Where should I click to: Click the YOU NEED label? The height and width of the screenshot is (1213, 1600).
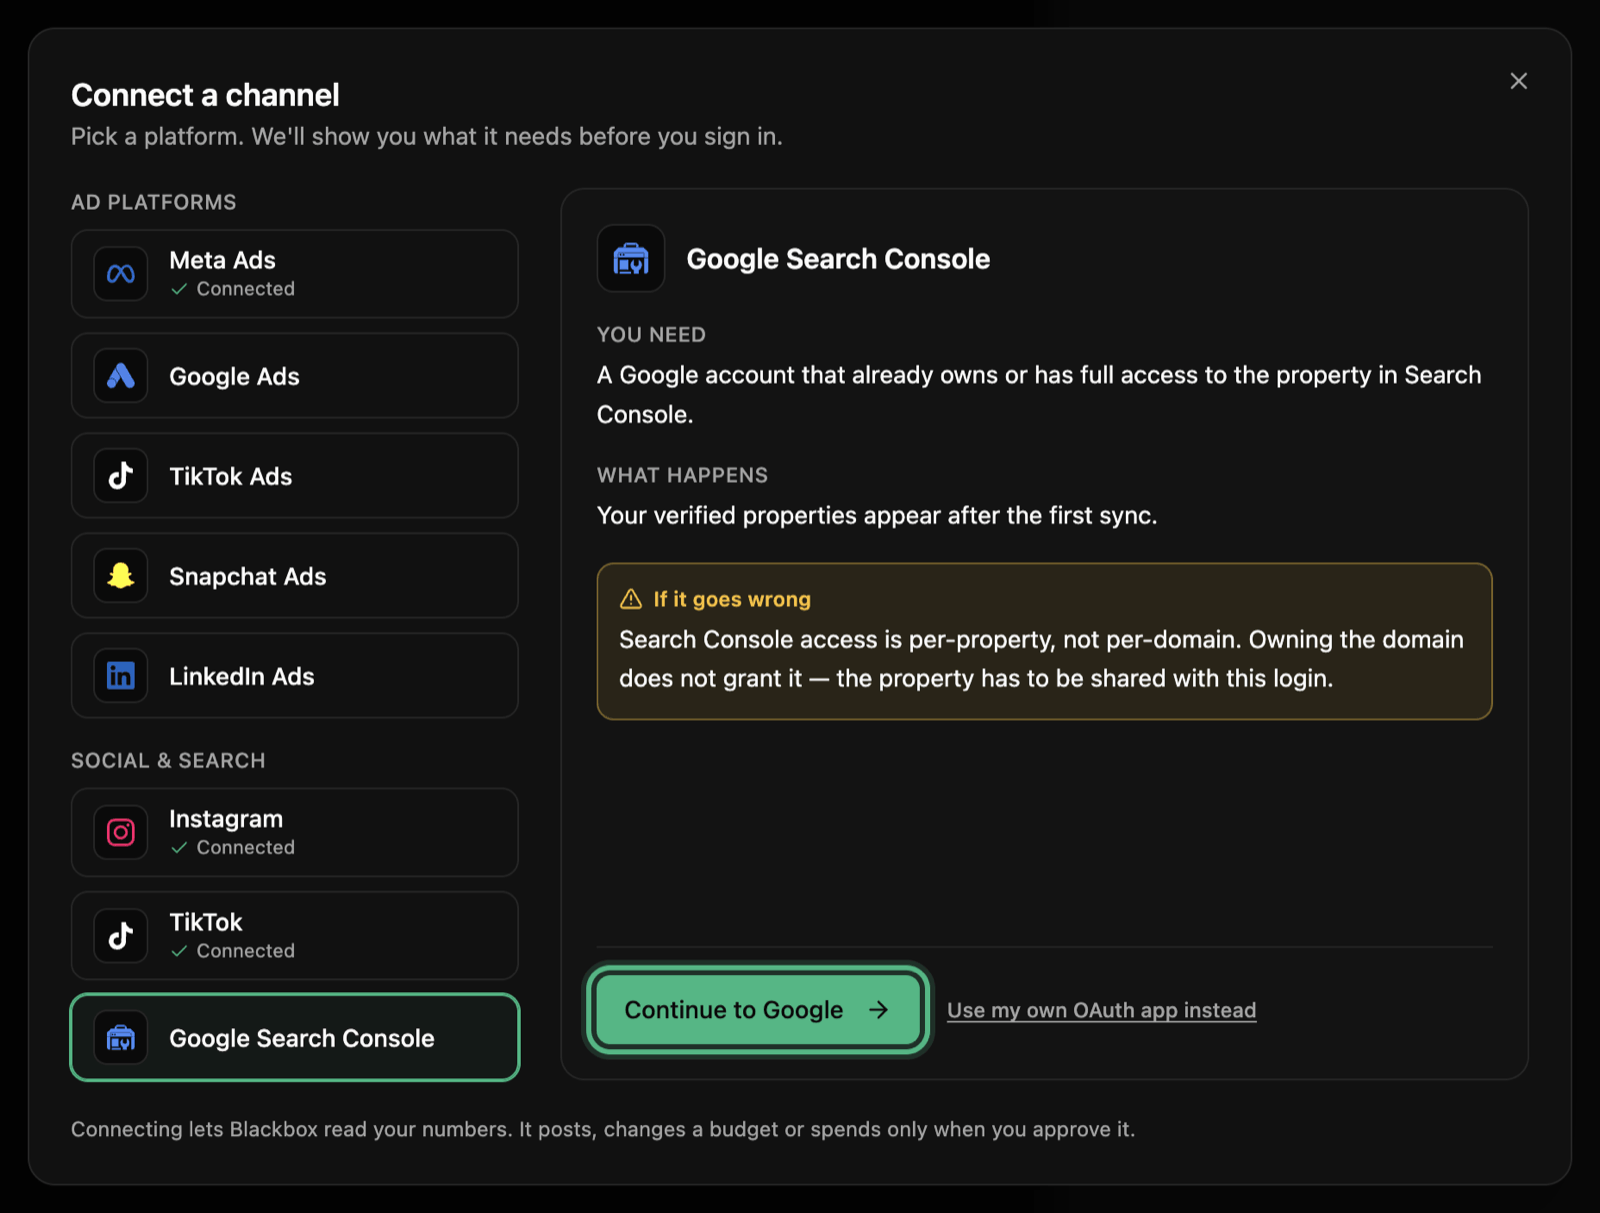tap(651, 335)
